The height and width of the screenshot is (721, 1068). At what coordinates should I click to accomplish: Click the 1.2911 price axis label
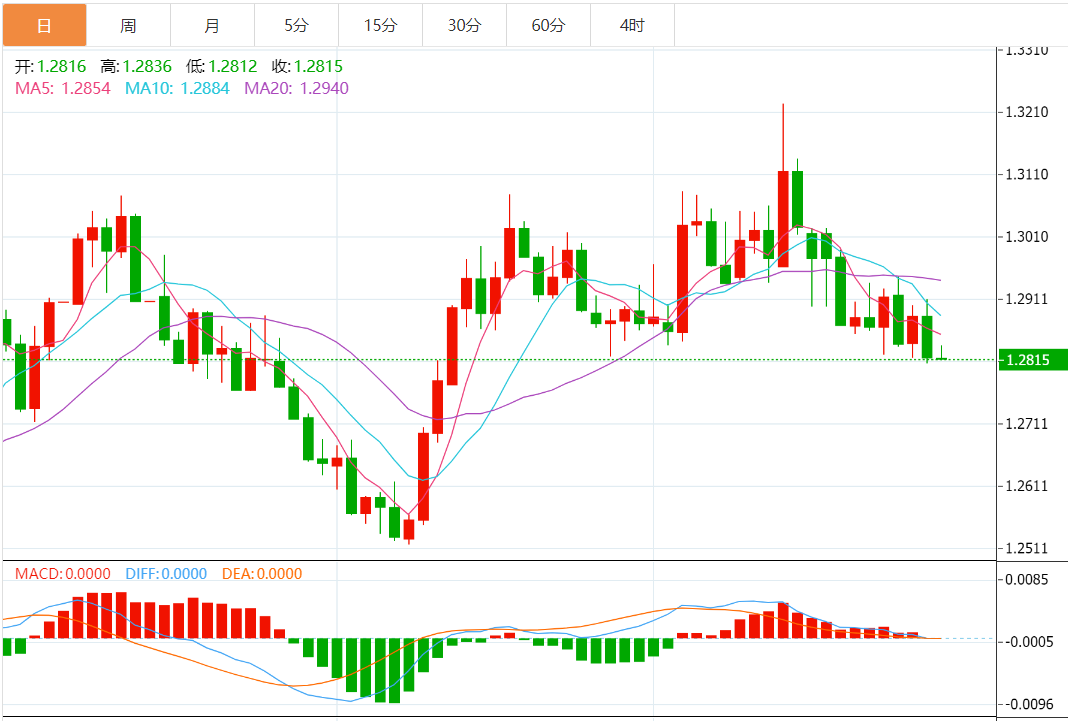tap(1026, 300)
